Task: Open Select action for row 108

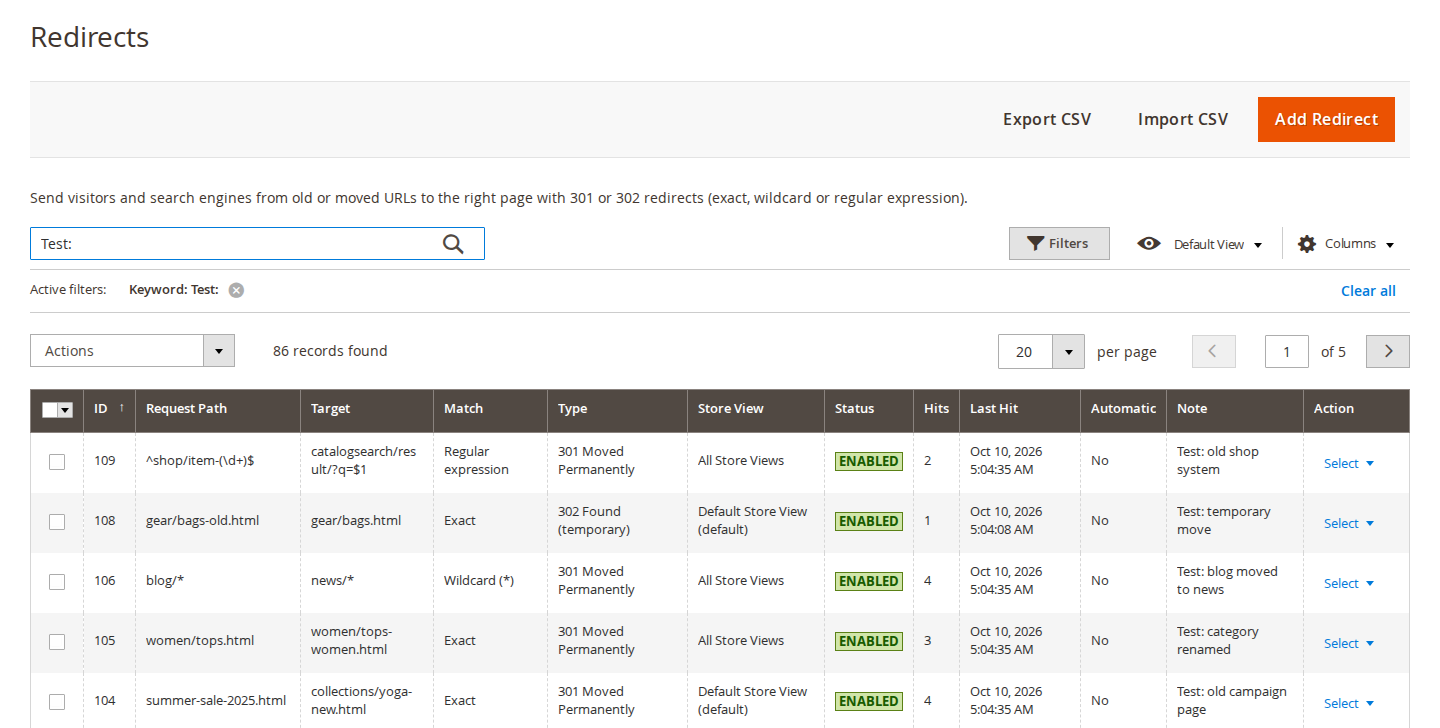Action: 1348,523
